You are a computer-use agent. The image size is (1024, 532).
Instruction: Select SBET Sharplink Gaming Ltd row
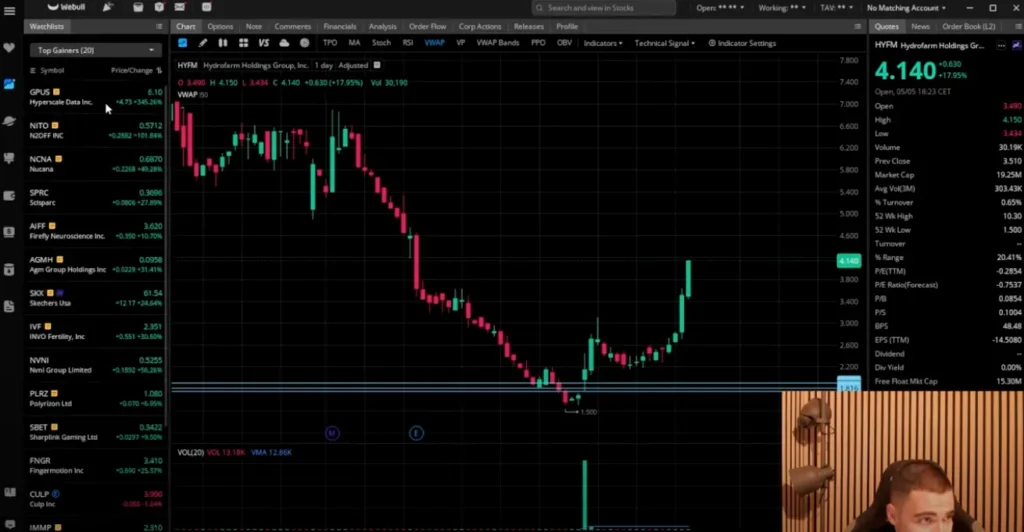point(96,432)
